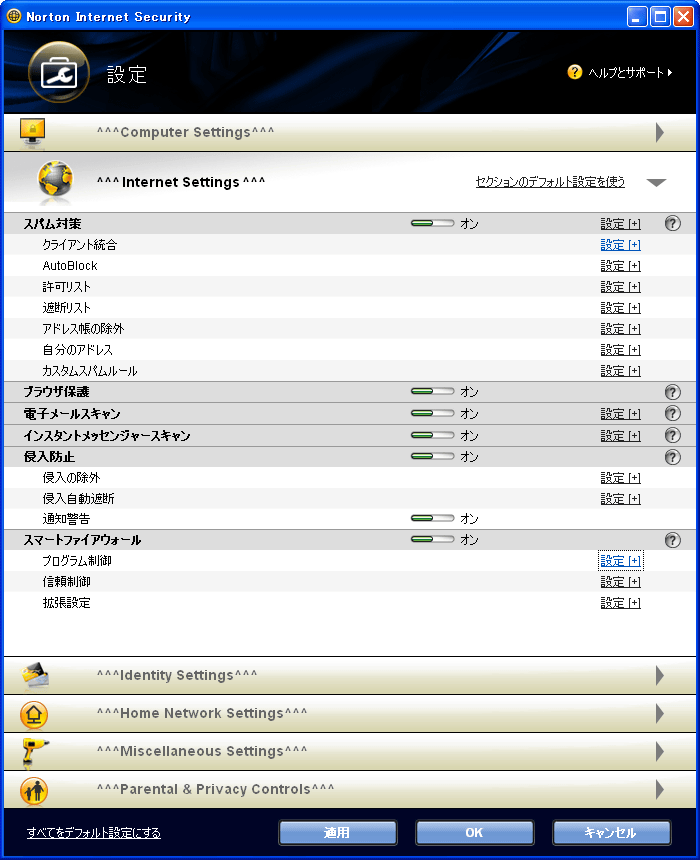Screen dimensions: 700x860
Task: Click the Computer Settings monitor icon
Action: point(32,132)
